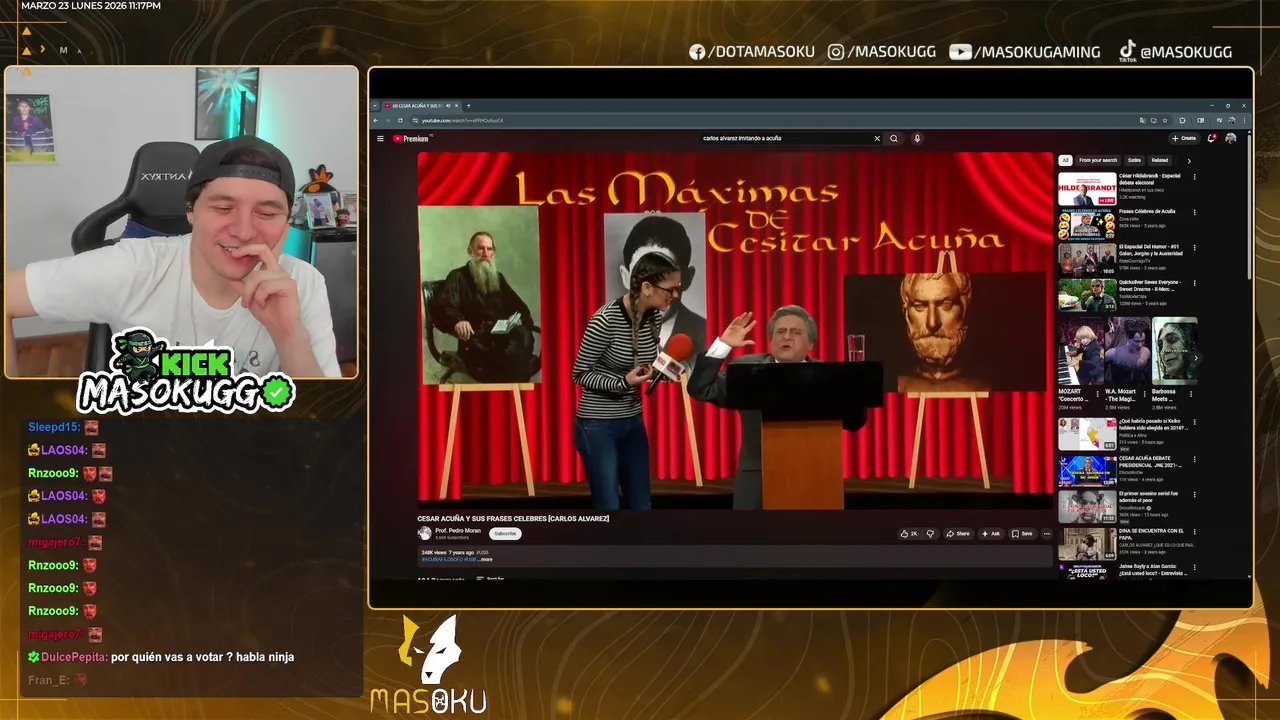
Task: Open the browser extensions puzzle icon
Action: (1183, 120)
